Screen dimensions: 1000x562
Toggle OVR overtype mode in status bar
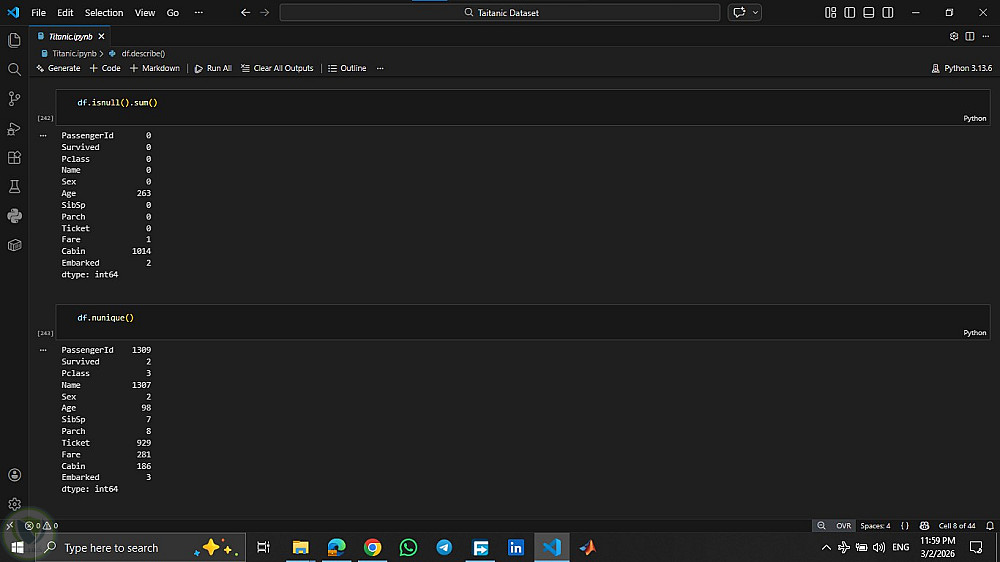[844, 526]
